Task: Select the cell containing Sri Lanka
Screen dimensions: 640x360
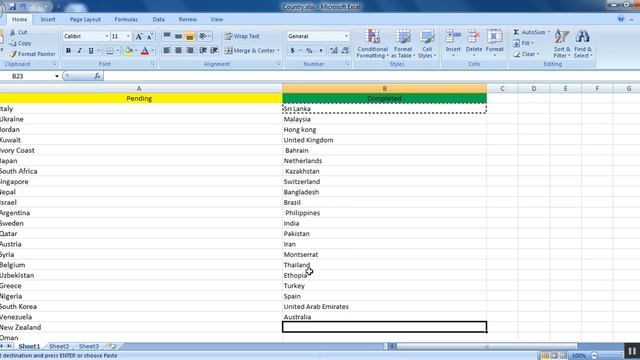Action: point(384,109)
